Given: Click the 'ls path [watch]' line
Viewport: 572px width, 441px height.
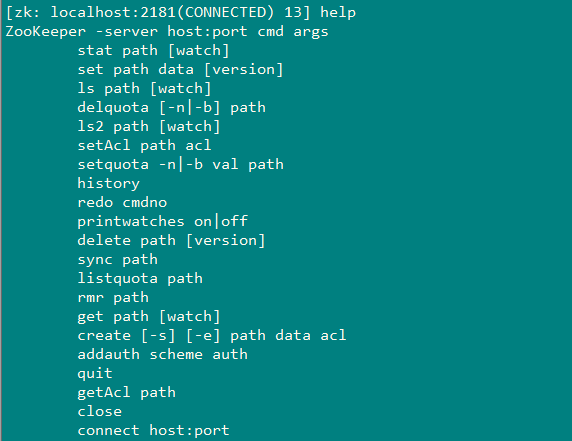Looking at the screenshot, I should point(144,88).
